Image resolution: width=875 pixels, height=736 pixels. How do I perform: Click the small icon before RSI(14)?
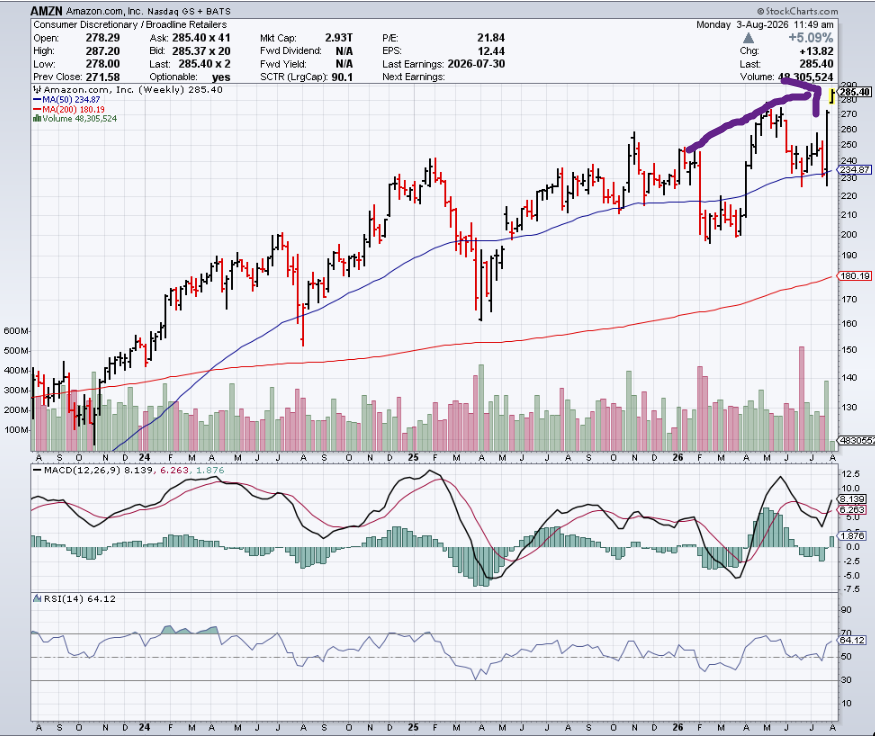pos(37,599)
